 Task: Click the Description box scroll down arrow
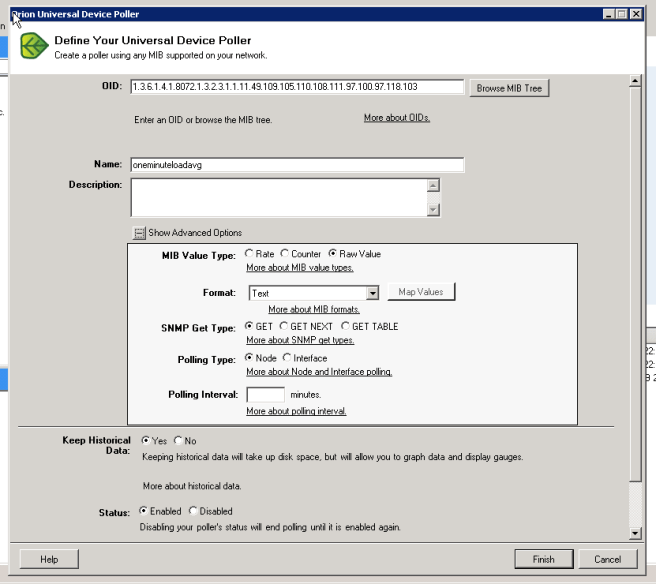point(433,210)
